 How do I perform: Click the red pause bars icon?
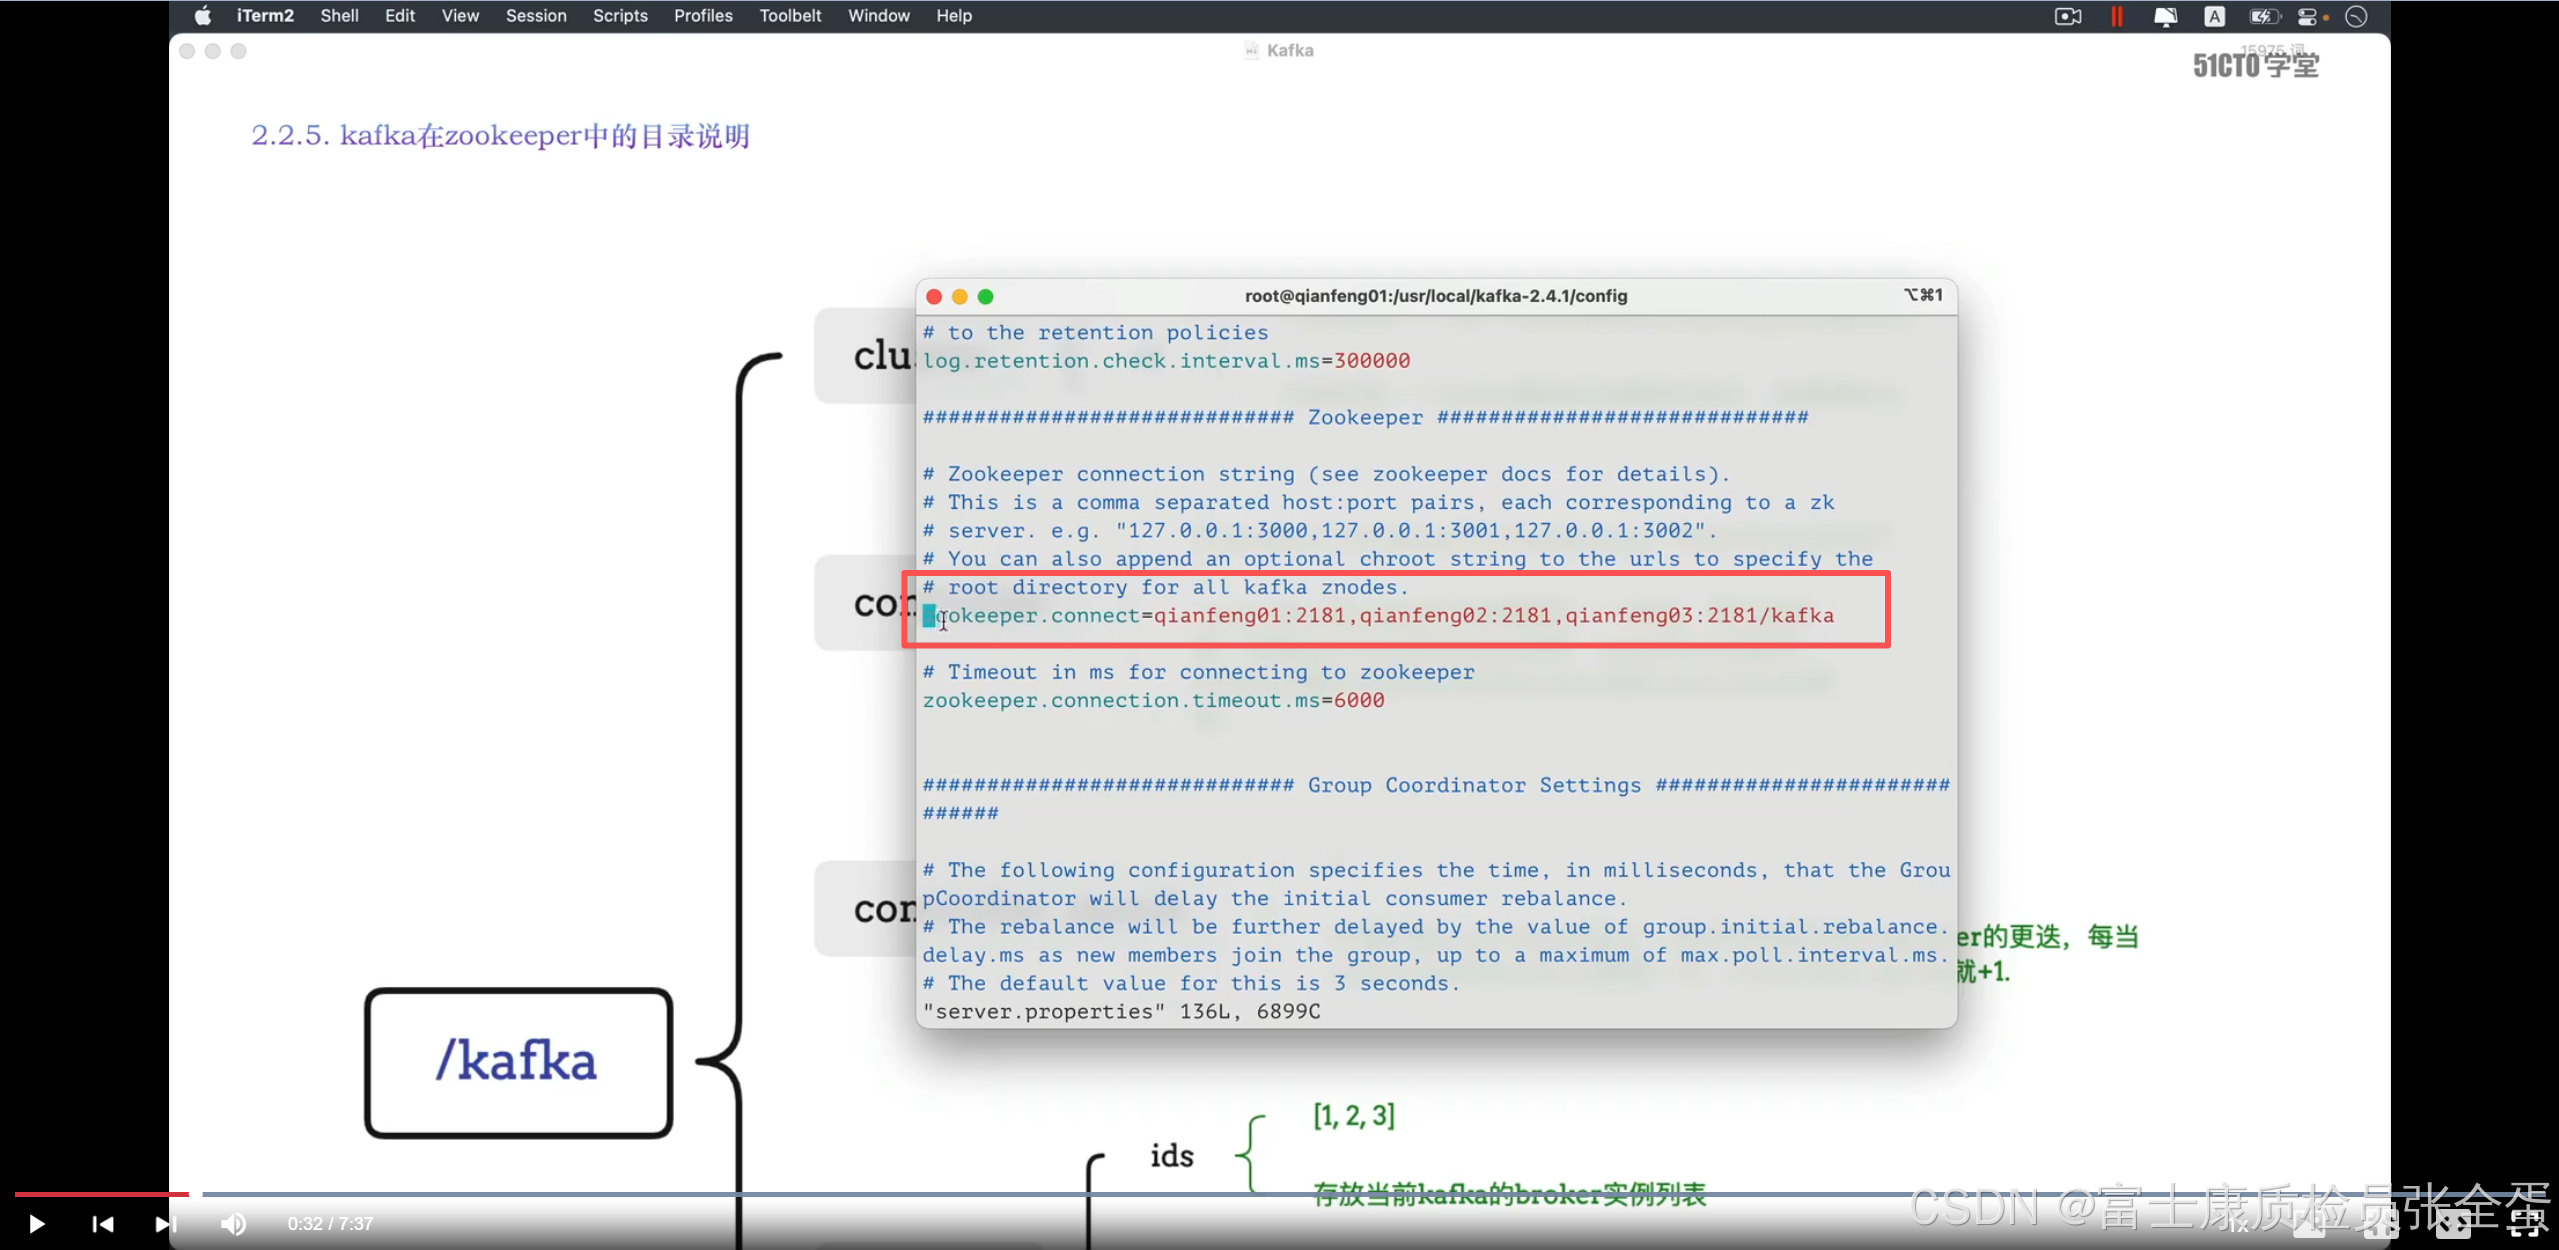2116,16
